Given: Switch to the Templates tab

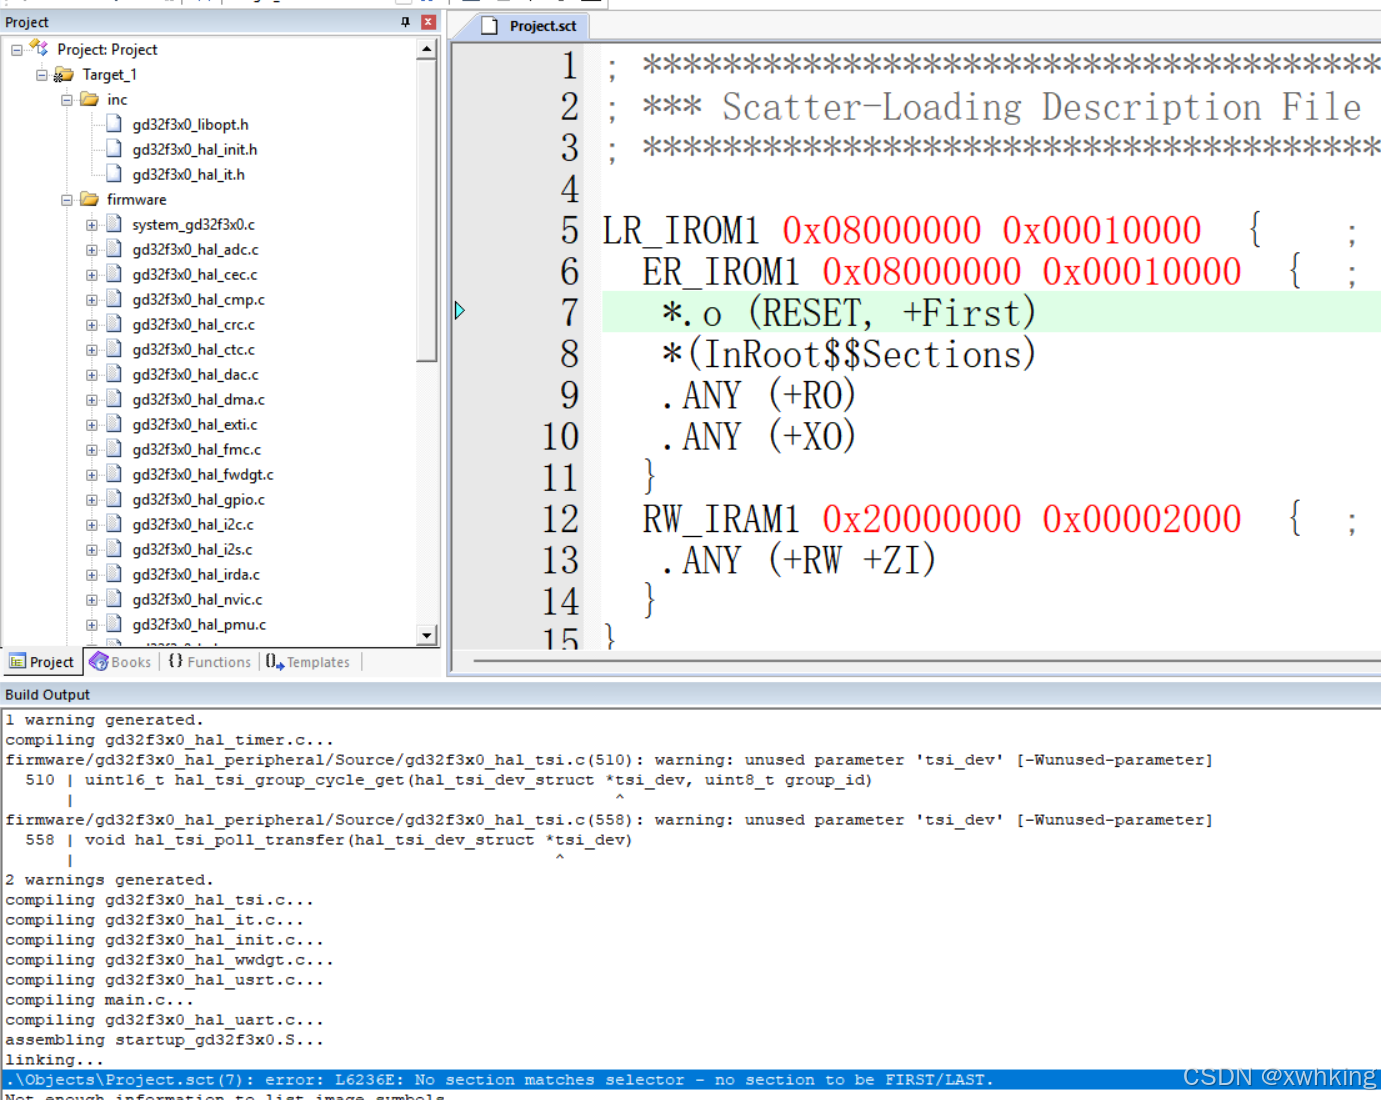Looking at the screenshot, I should pyautogui.click(x=308, y=662).
